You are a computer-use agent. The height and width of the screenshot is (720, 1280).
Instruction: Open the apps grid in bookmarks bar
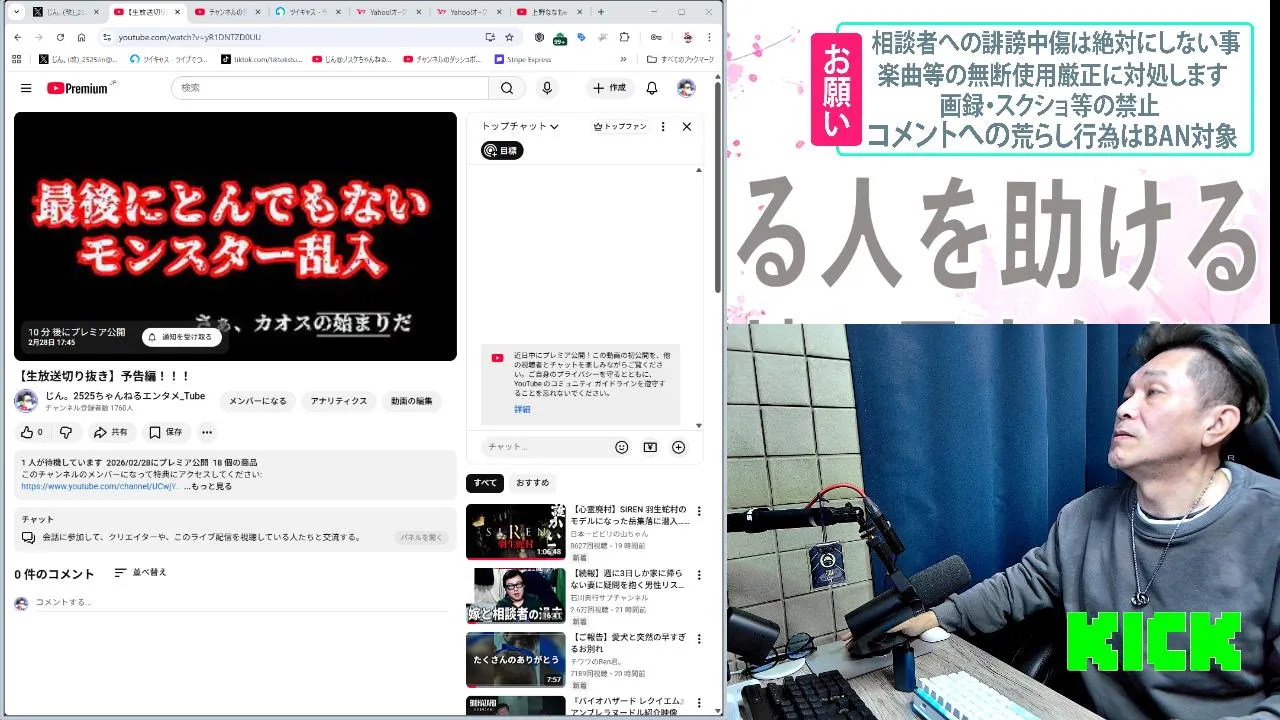click(17, 59)
